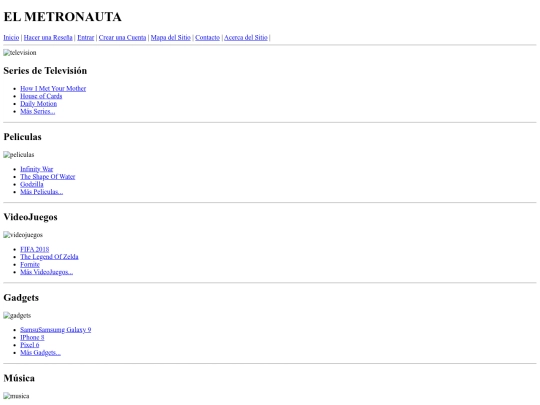The height and width of the screenshot is (405, 540).
Task: Open the Mis Series... link
Action: point(38,111)
